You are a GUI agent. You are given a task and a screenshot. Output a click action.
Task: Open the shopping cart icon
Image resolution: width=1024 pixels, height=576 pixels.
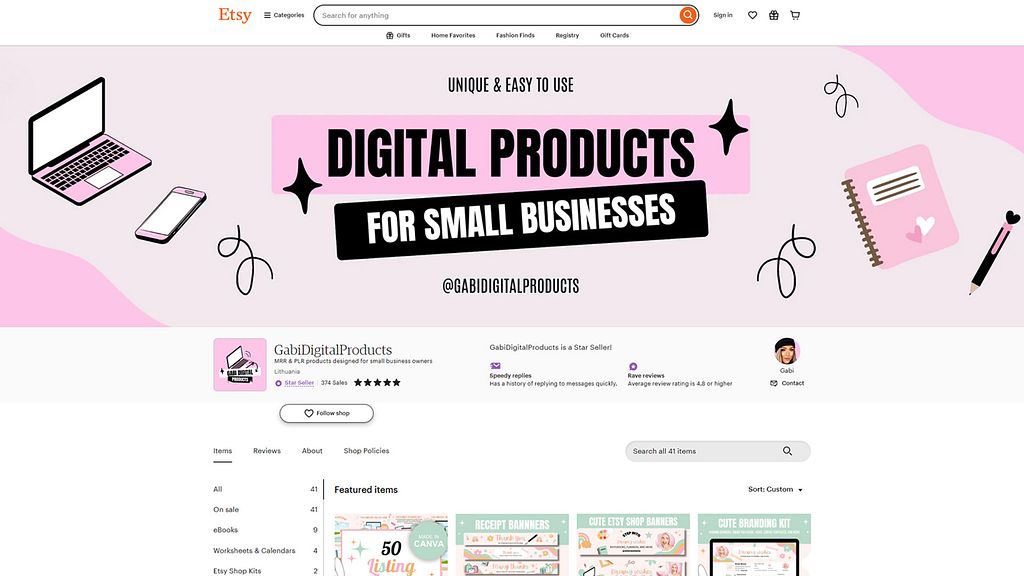coord(795,15)
